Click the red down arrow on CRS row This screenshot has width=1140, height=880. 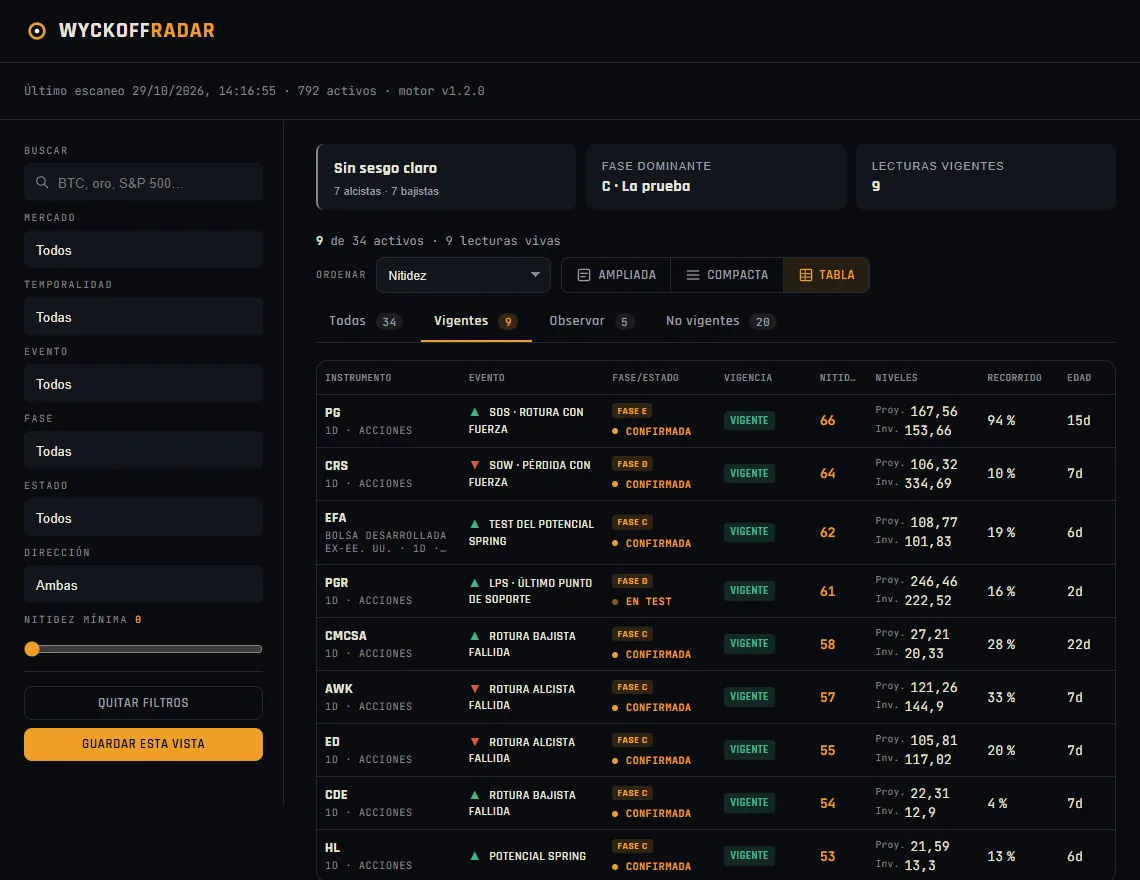[x=475, y=465]
